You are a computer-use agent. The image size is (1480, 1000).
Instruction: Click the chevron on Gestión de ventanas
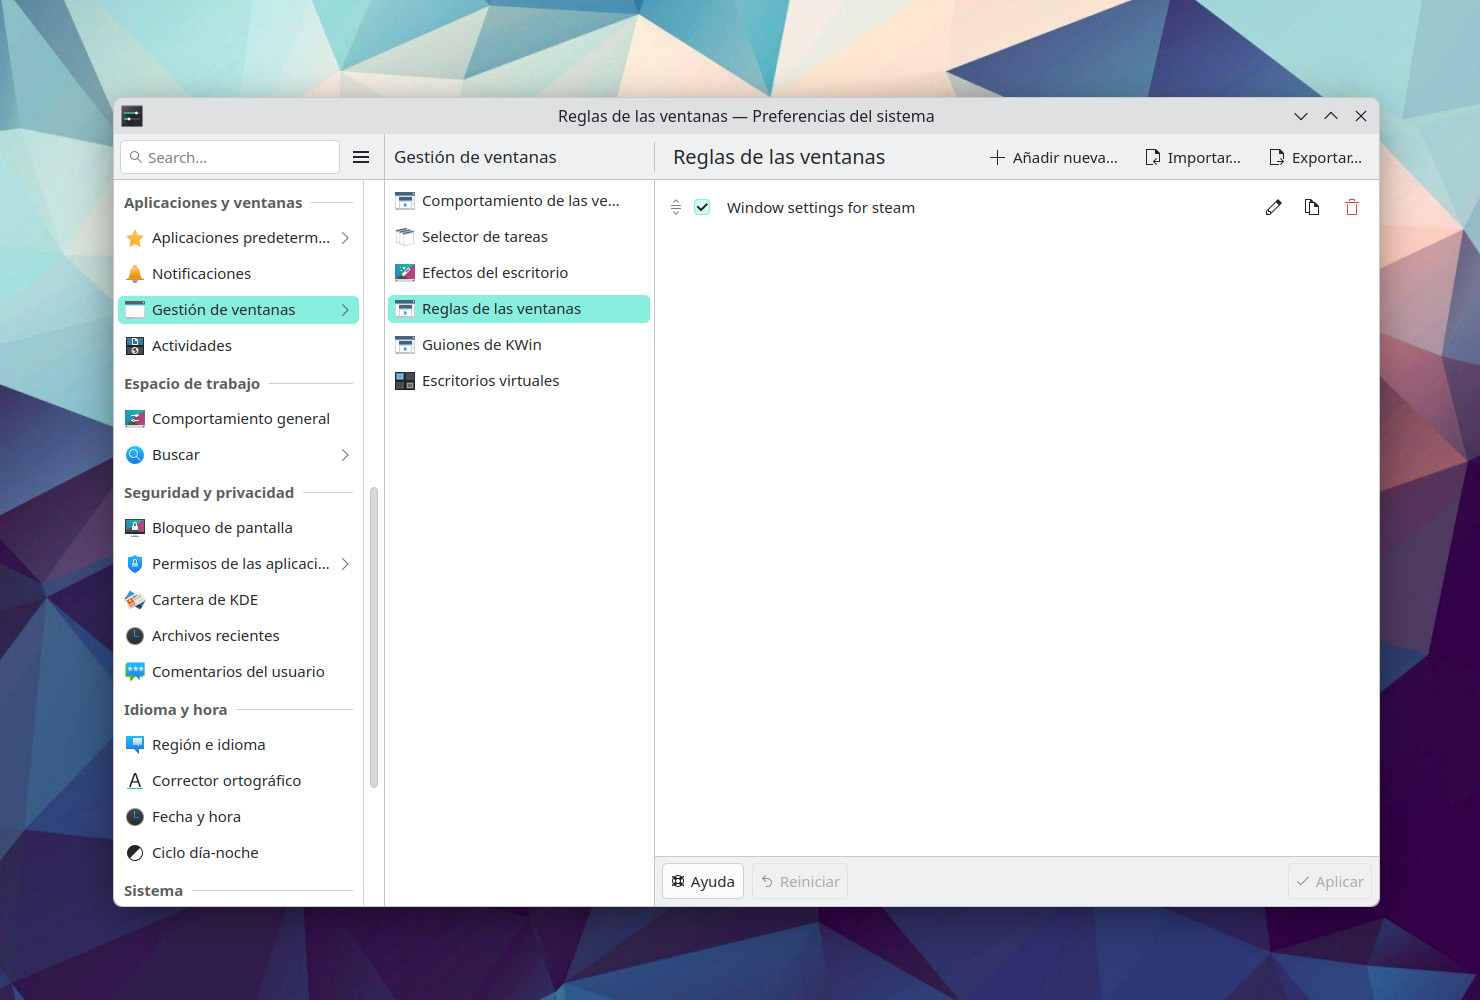pyautogui.click(x=345, y=310)
